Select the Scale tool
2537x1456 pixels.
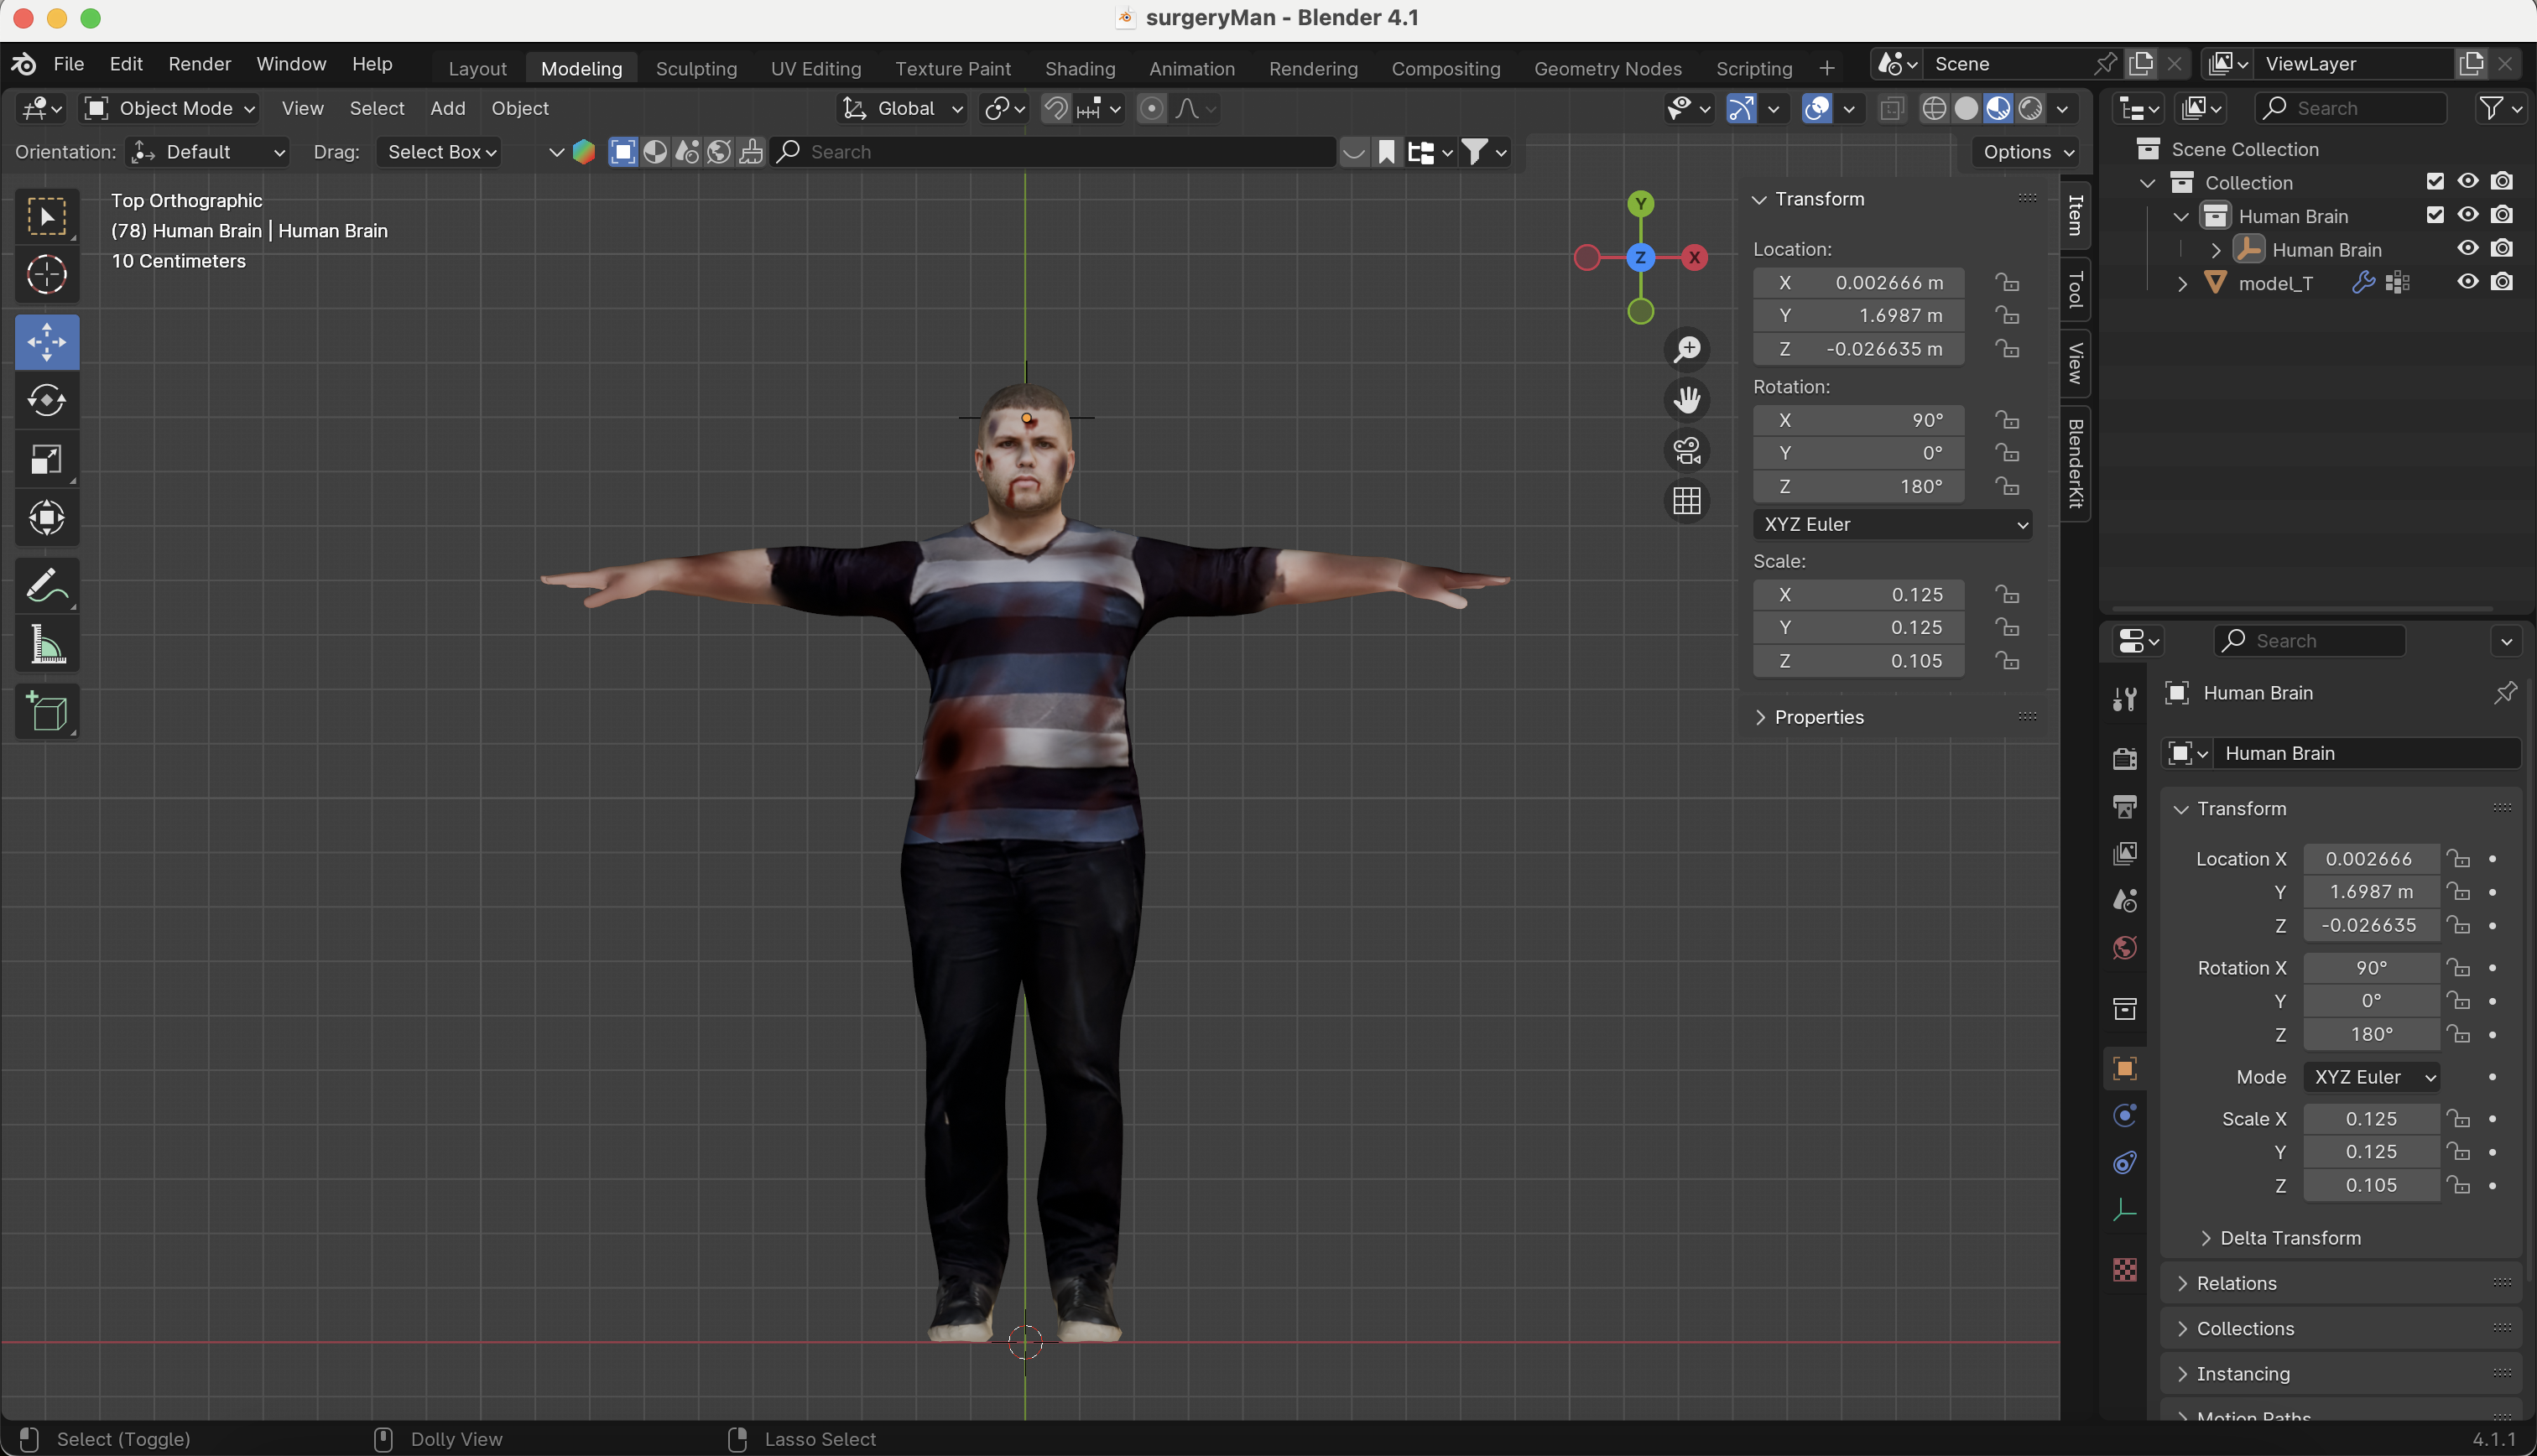coord(46,459)
